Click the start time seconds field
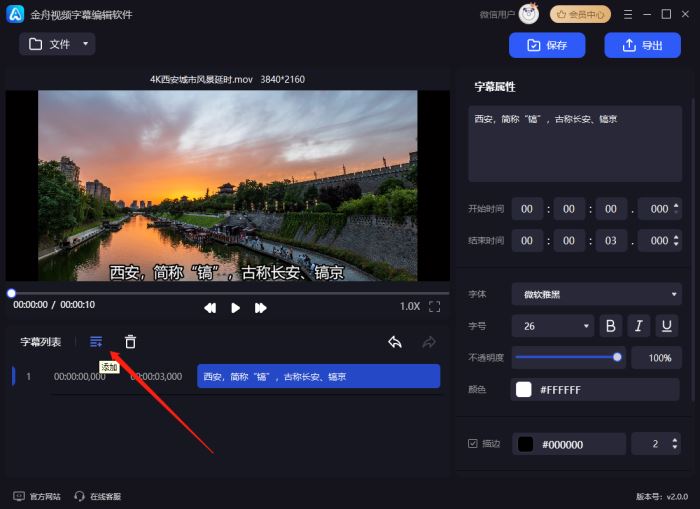 (611, 209)
